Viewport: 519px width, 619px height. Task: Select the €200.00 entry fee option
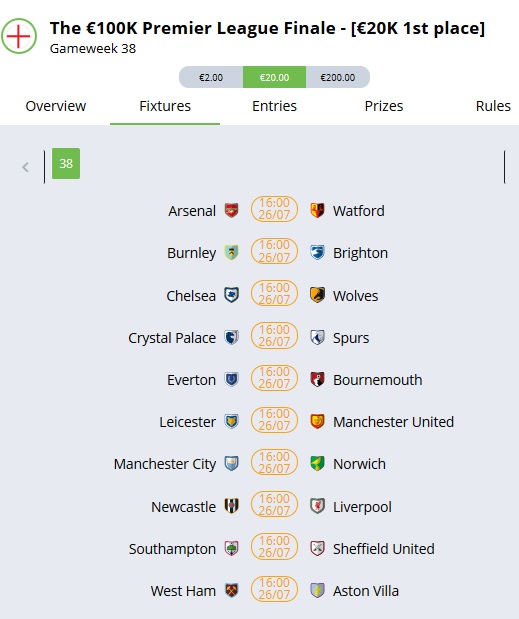point(338,77)
